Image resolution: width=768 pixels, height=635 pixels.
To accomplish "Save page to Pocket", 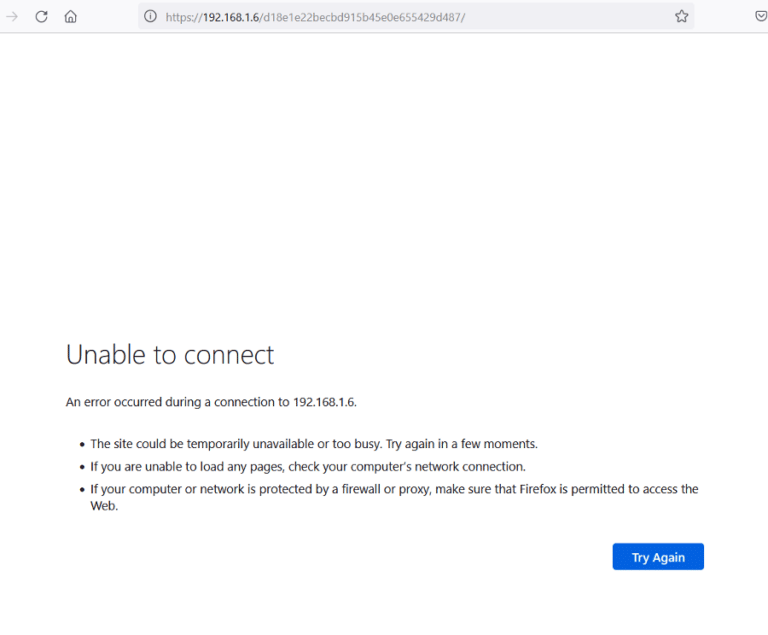I will 760,16.
